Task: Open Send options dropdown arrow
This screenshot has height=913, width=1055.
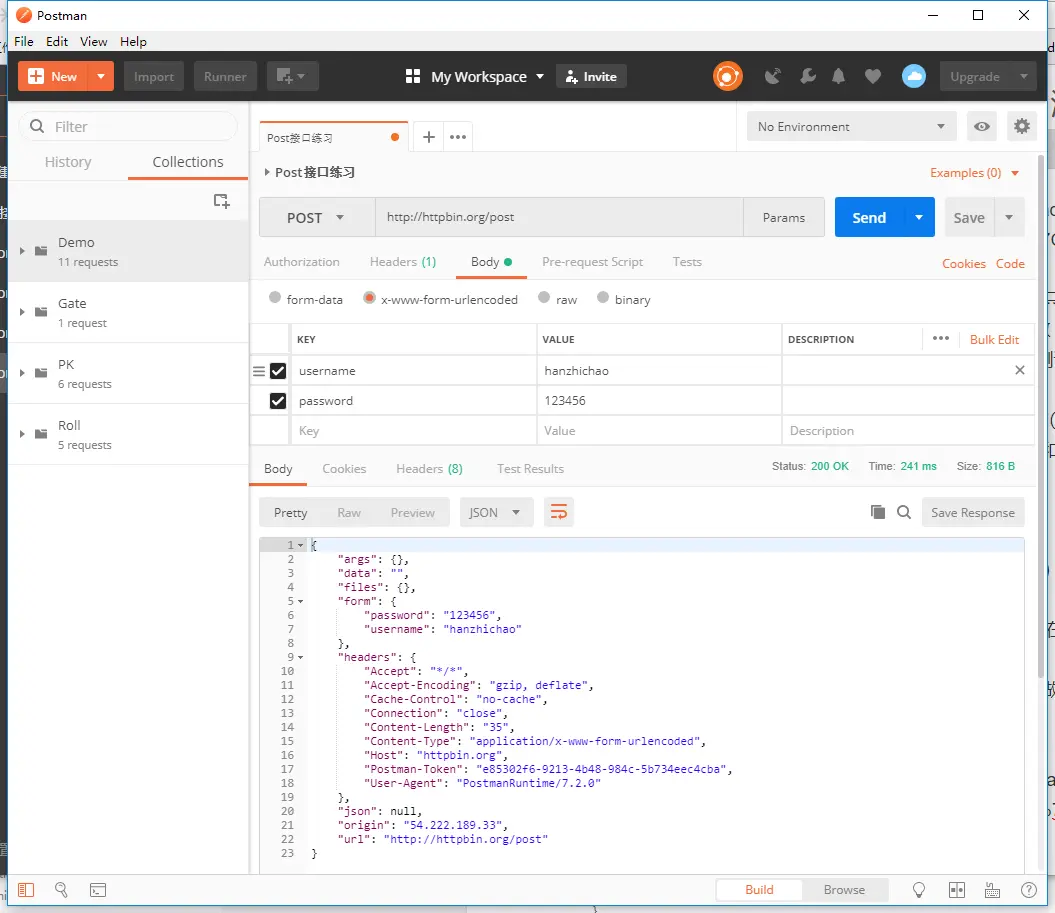Action: pyautogui.click(x=919, y=217)
